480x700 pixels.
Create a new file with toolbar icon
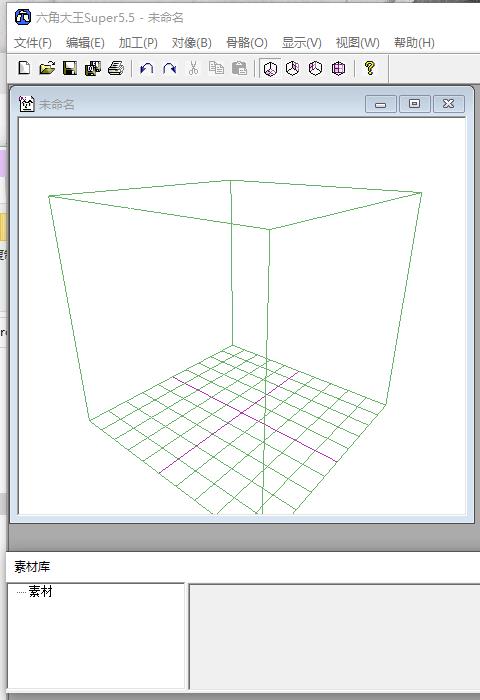[x=25, y=68]
